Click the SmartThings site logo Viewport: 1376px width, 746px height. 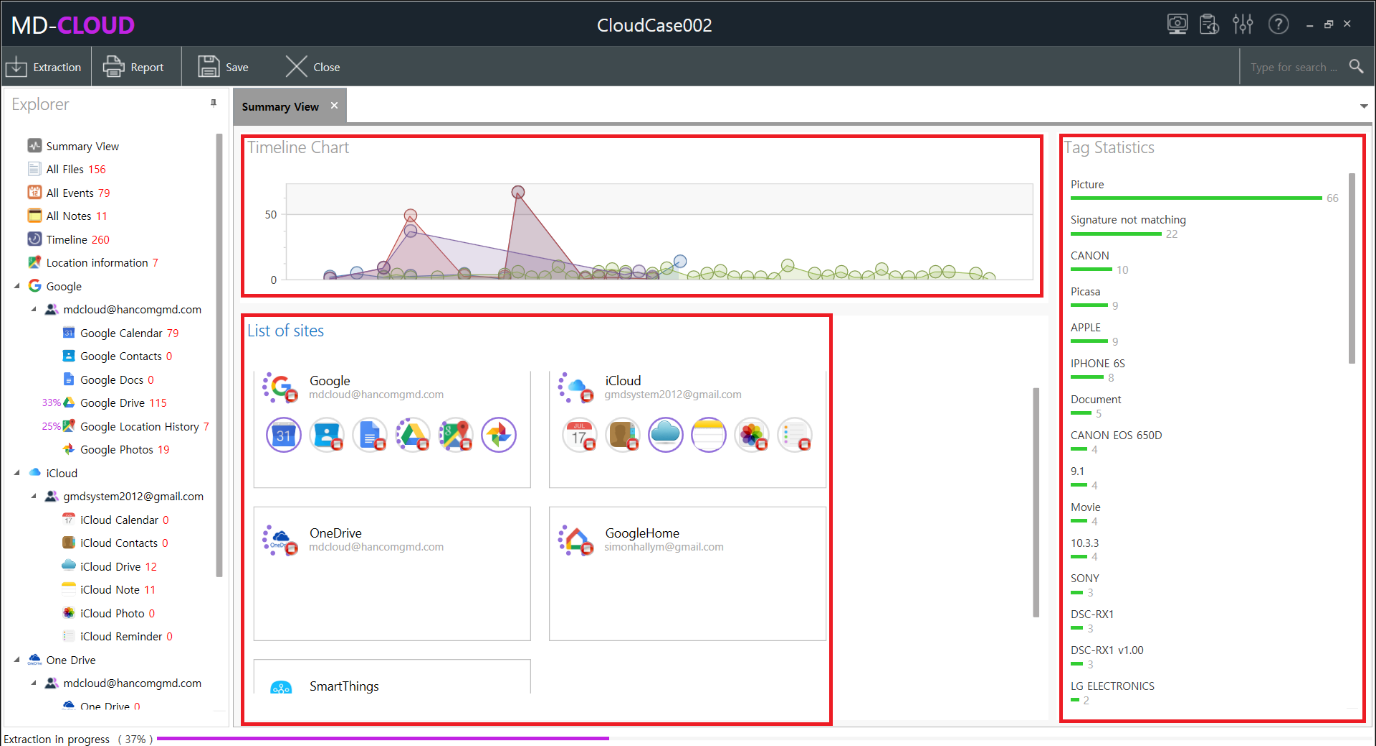[x=281, y=687]
